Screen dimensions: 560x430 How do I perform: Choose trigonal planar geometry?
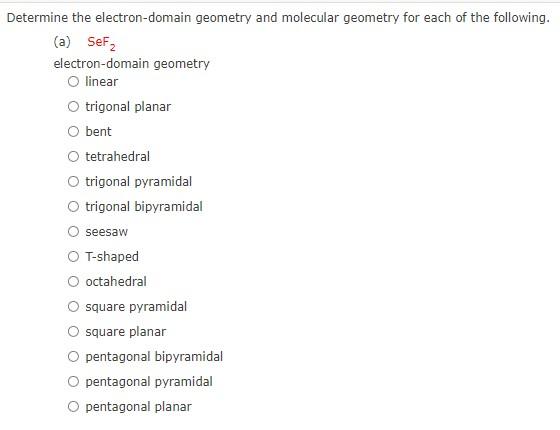73,106
